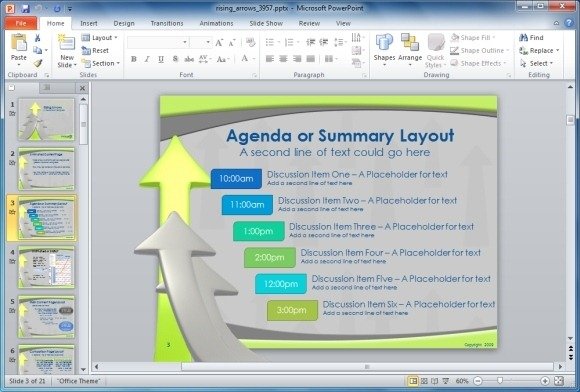Toggle Italic formatting

[147, 59]
